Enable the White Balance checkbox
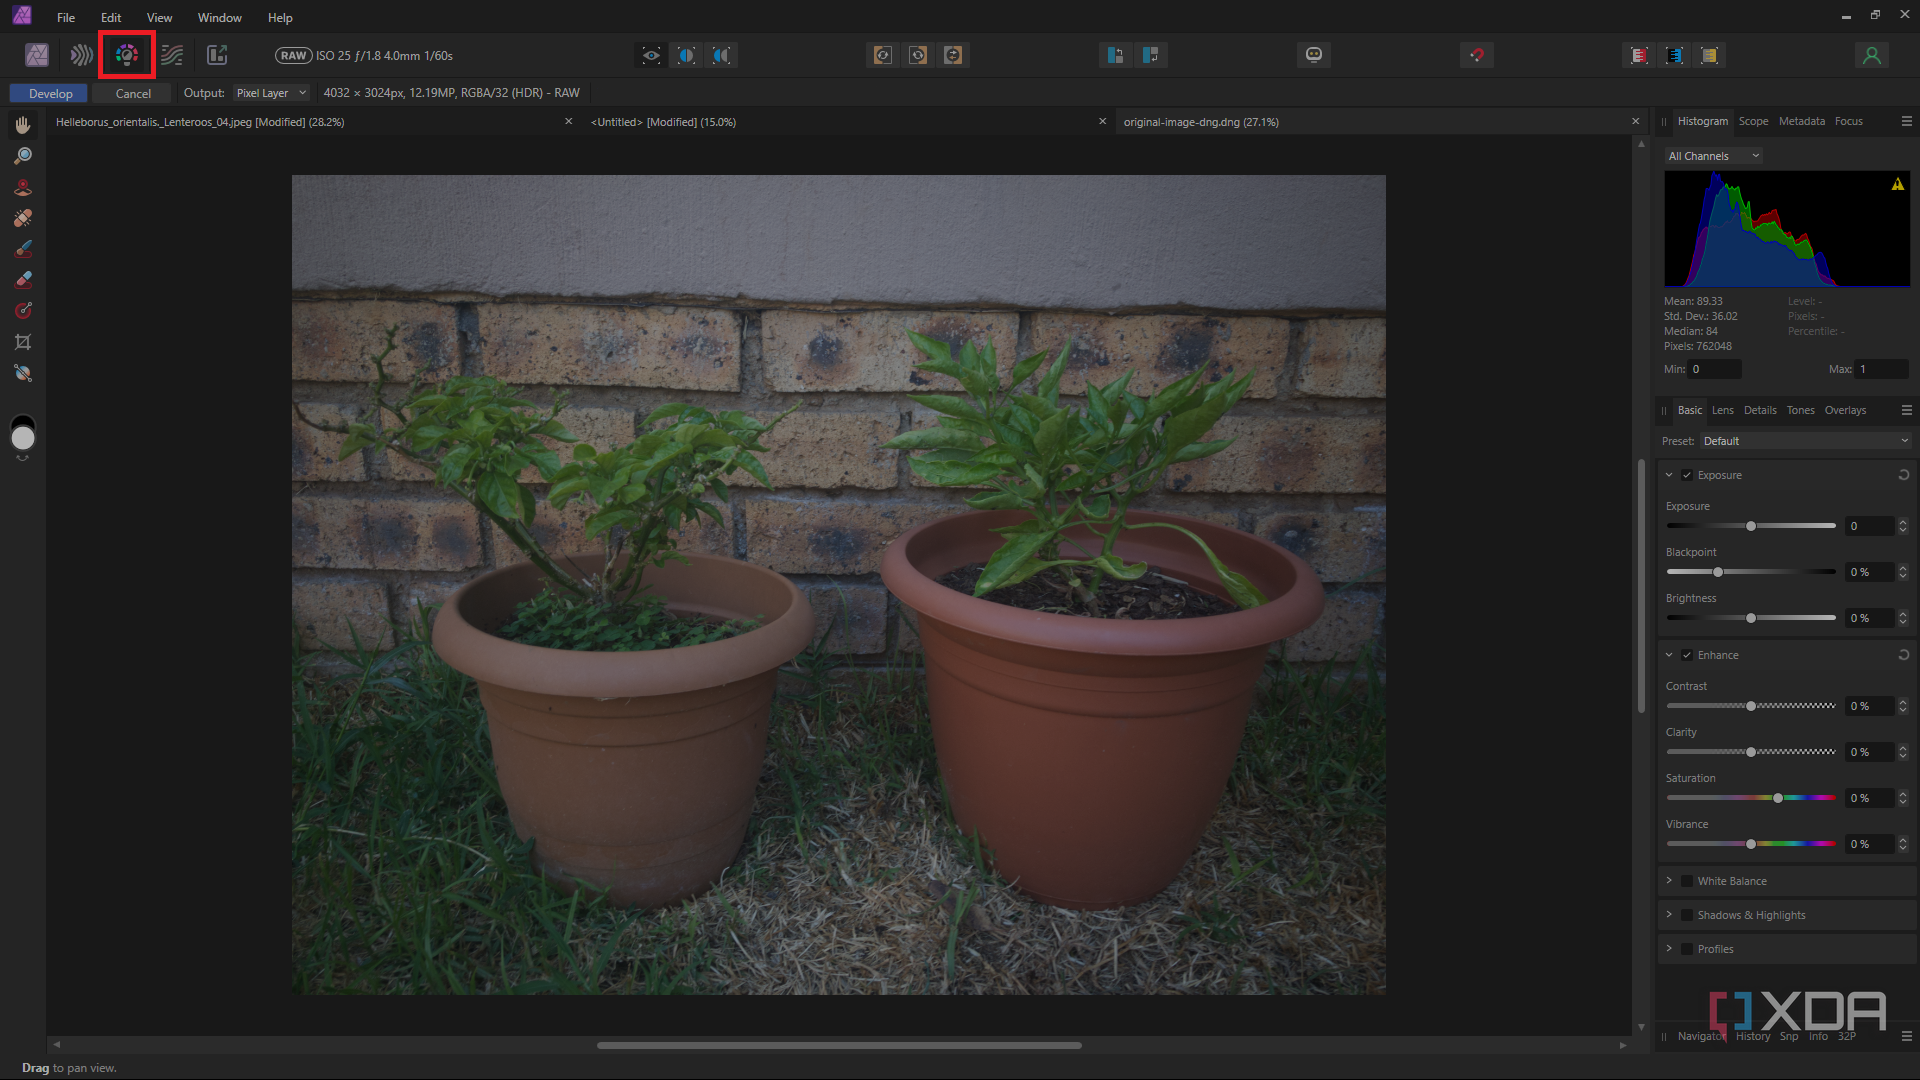1920x1080 pixels. (1687, 881)
